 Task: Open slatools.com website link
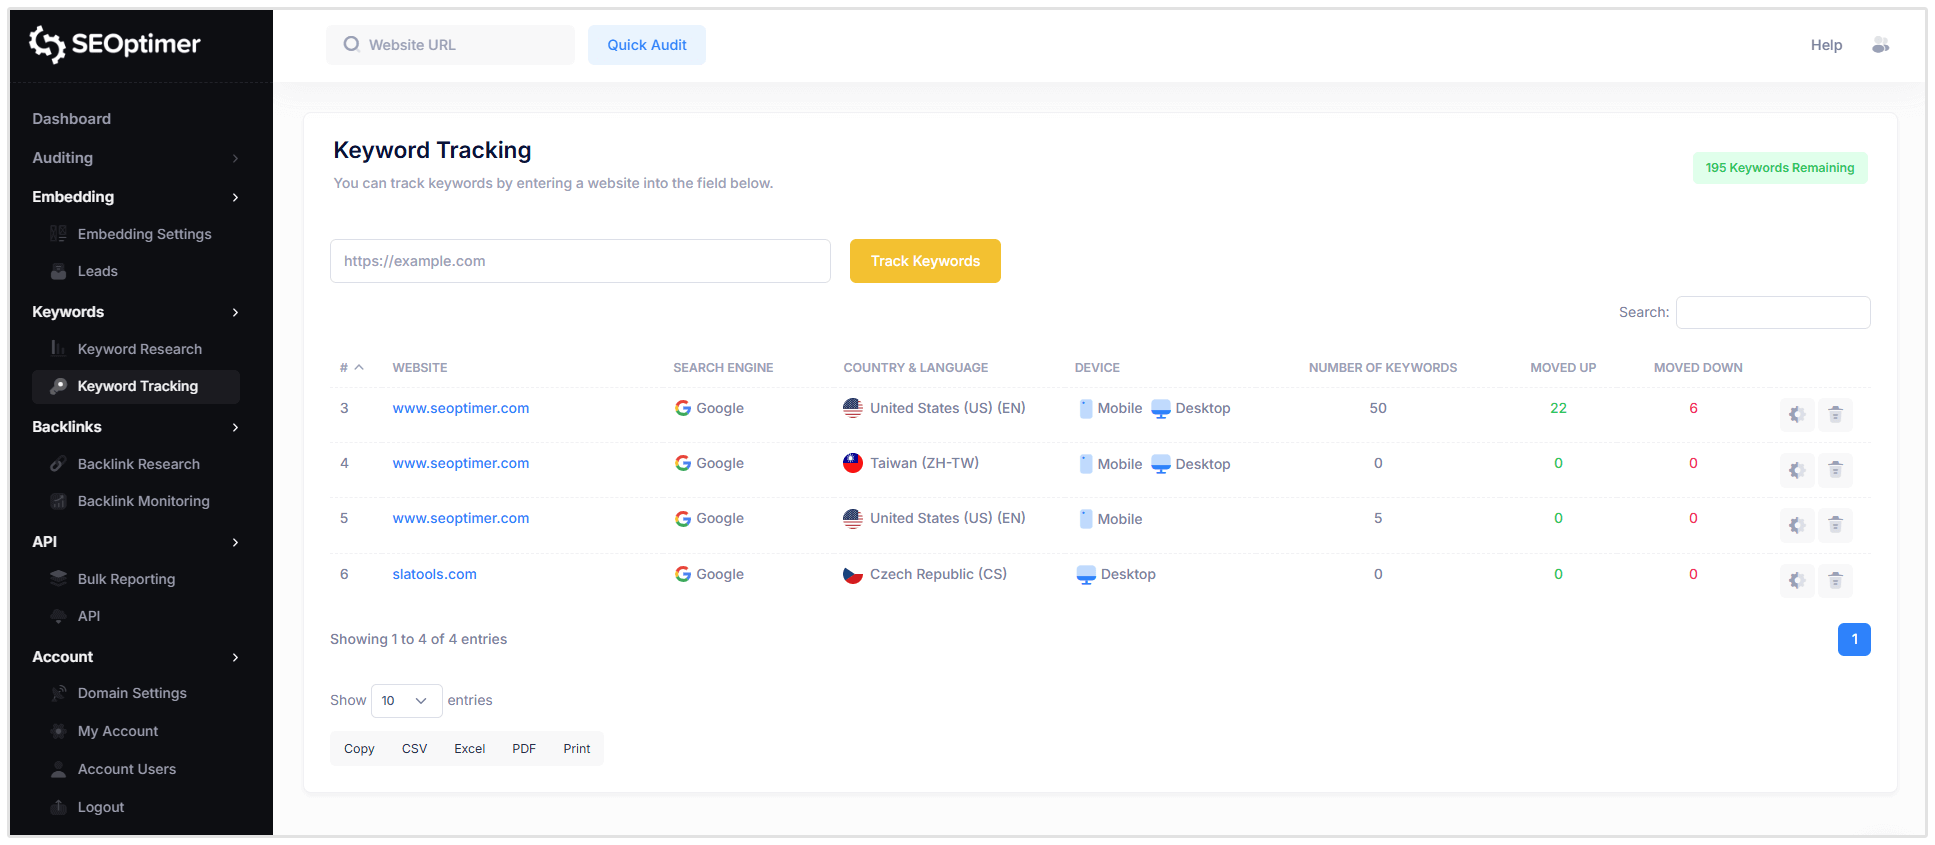pyautogui.click(x=434, y=574)
